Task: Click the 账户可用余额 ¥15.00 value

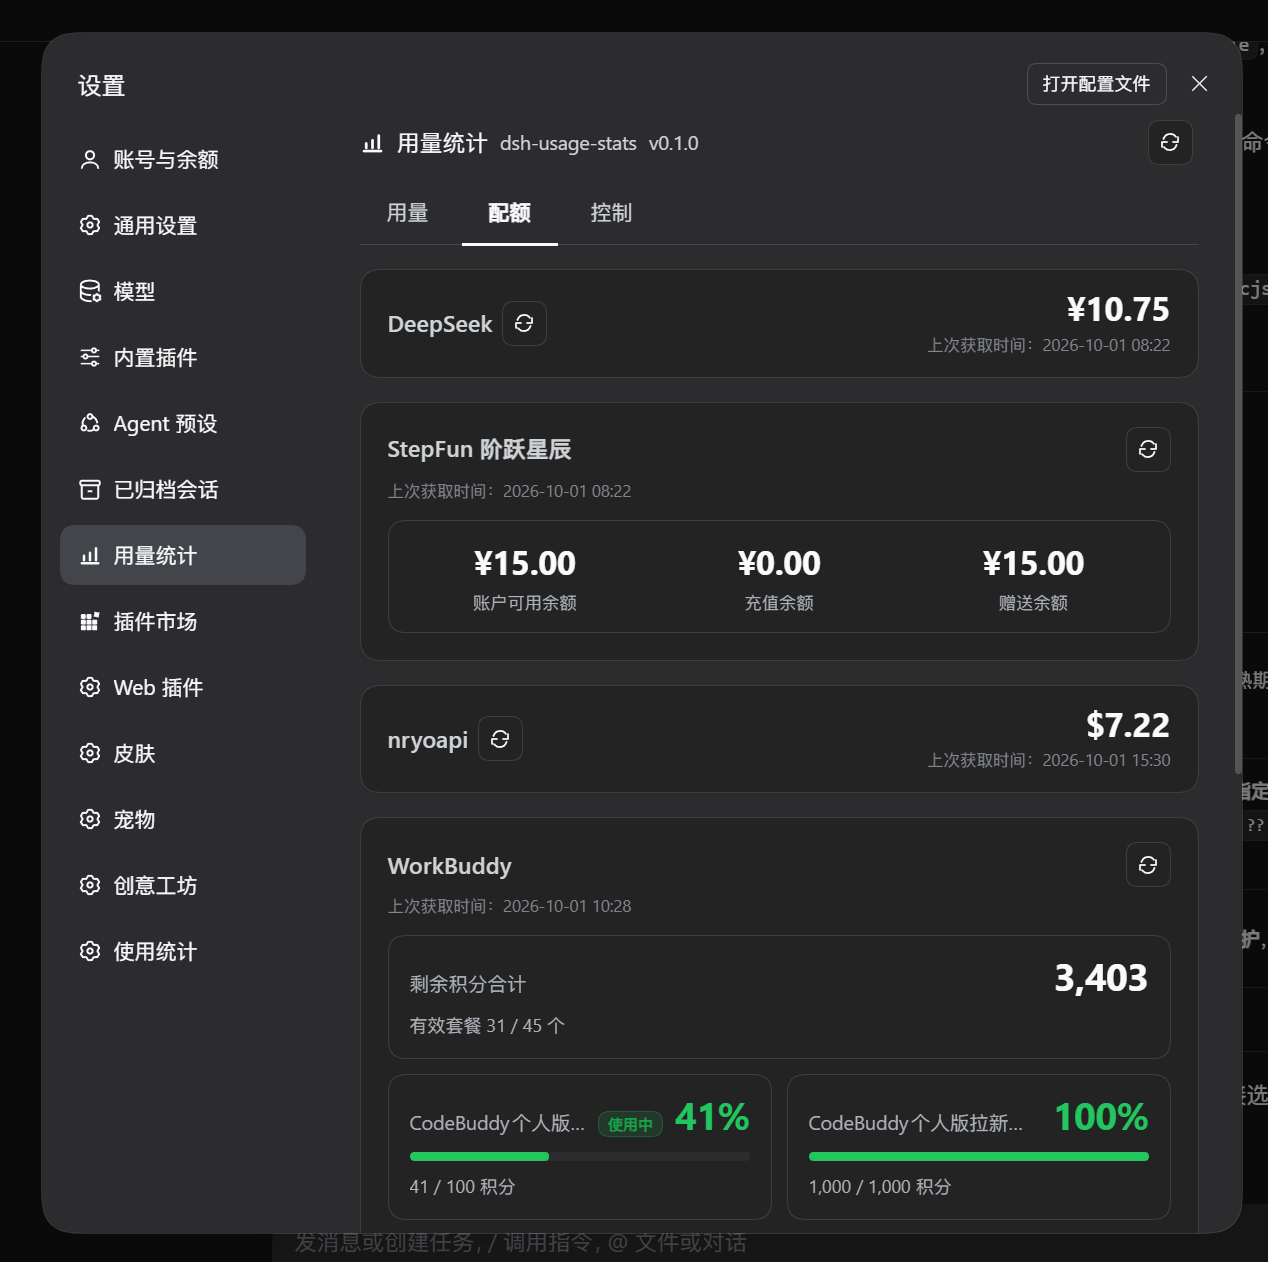Action: tap(525, 563)
